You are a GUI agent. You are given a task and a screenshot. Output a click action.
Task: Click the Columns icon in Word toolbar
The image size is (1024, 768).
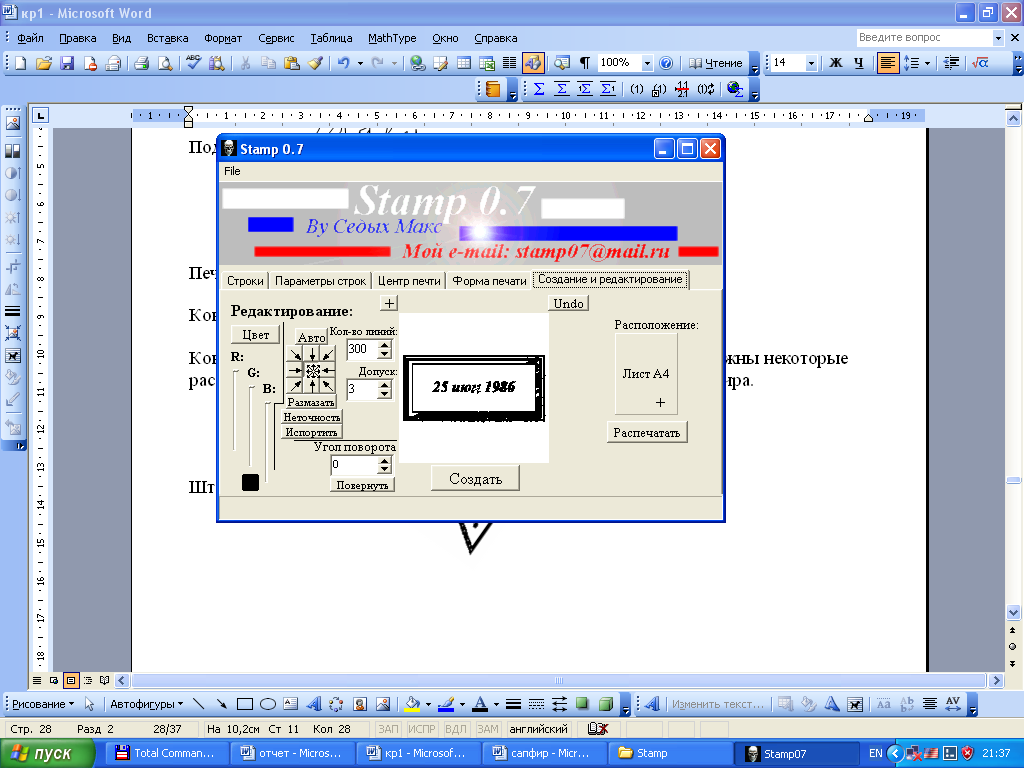[509, 63]
